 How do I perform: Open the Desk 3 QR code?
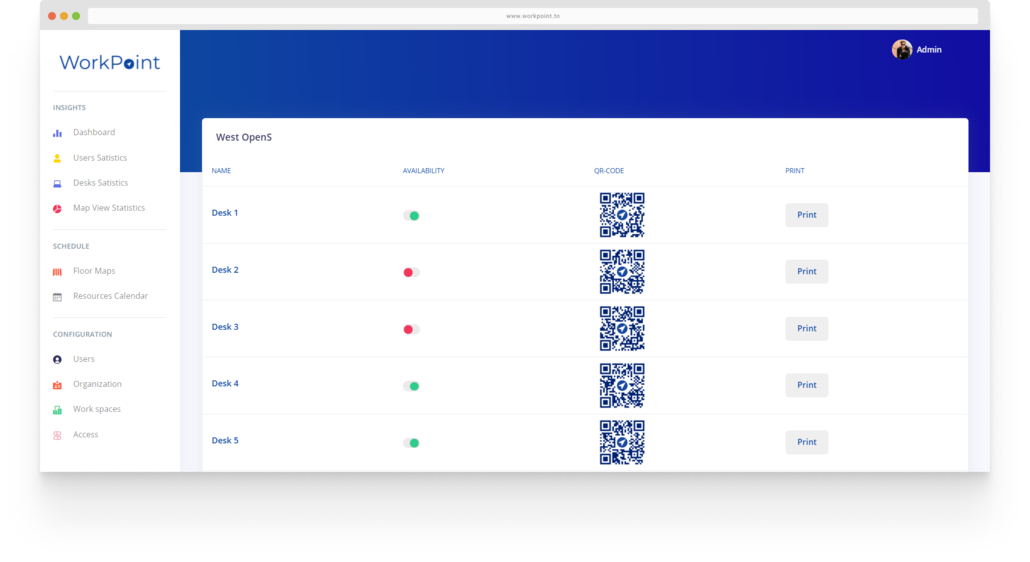pos(621,328)
